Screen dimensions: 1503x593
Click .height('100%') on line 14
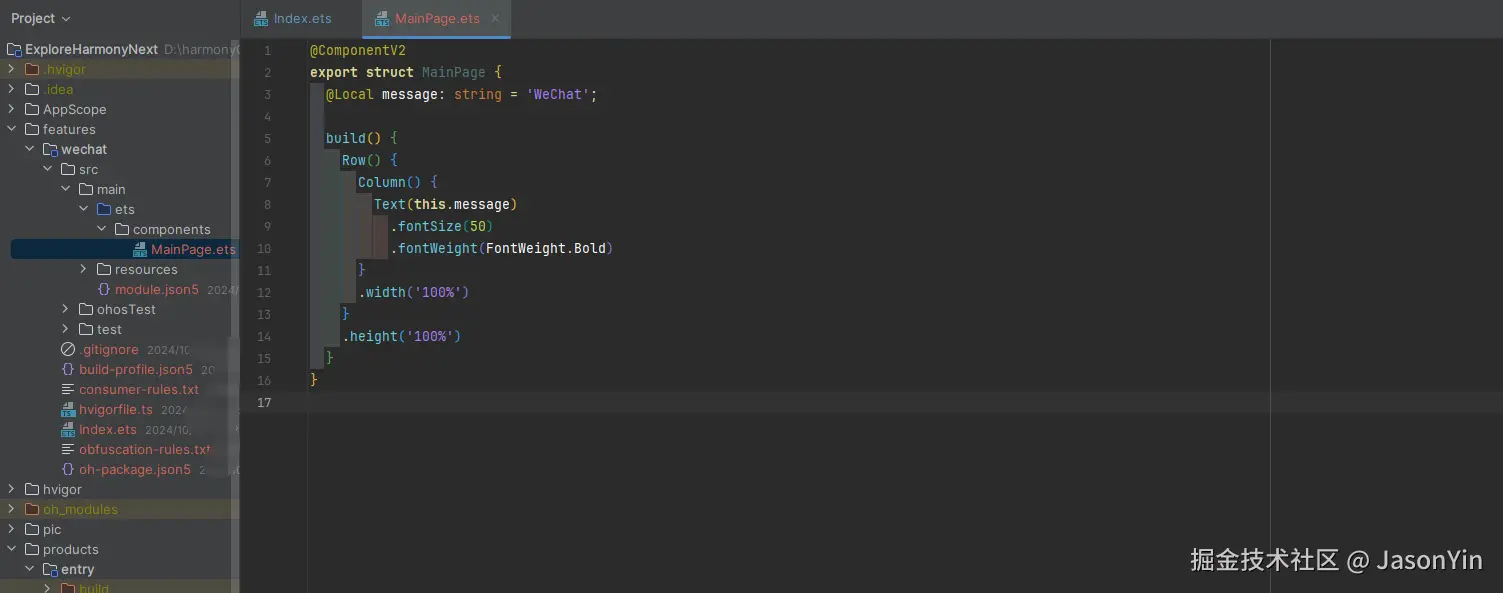(x=402, y=336)
